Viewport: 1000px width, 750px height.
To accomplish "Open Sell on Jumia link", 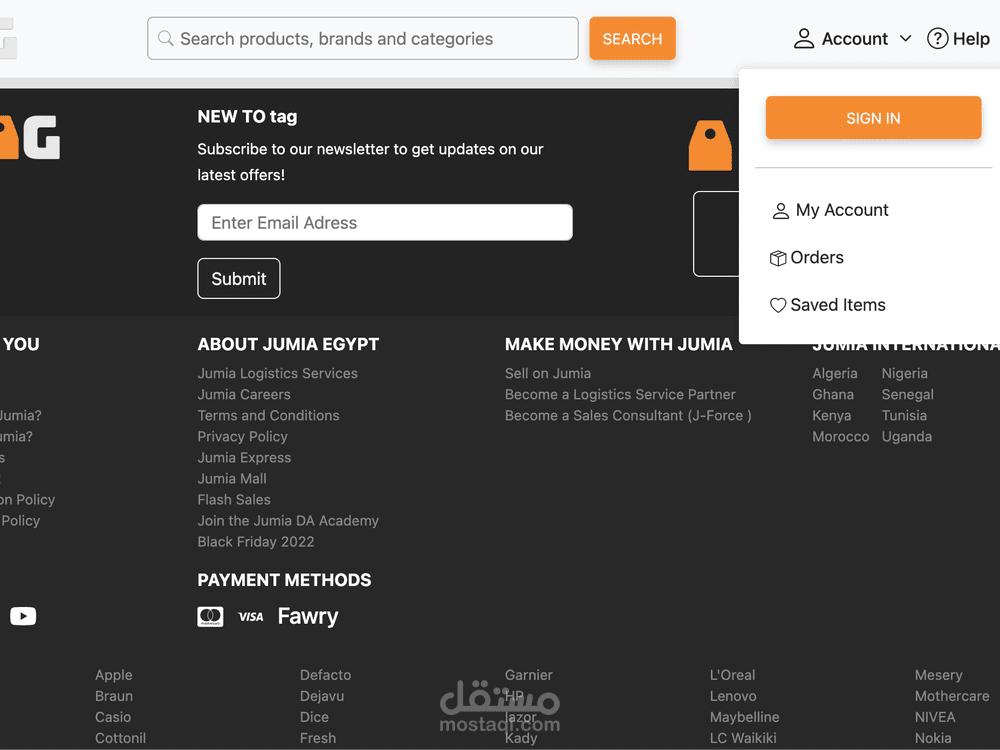I will tap(548, 373).
